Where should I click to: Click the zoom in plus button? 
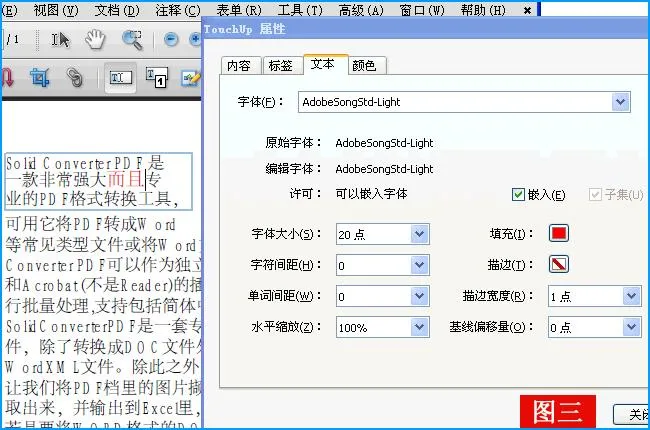pos(195,40)
